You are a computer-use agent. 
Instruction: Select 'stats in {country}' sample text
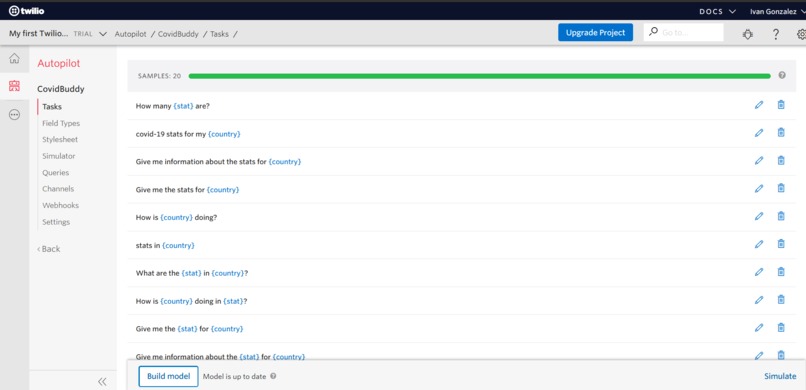click(x=165, y=246)
